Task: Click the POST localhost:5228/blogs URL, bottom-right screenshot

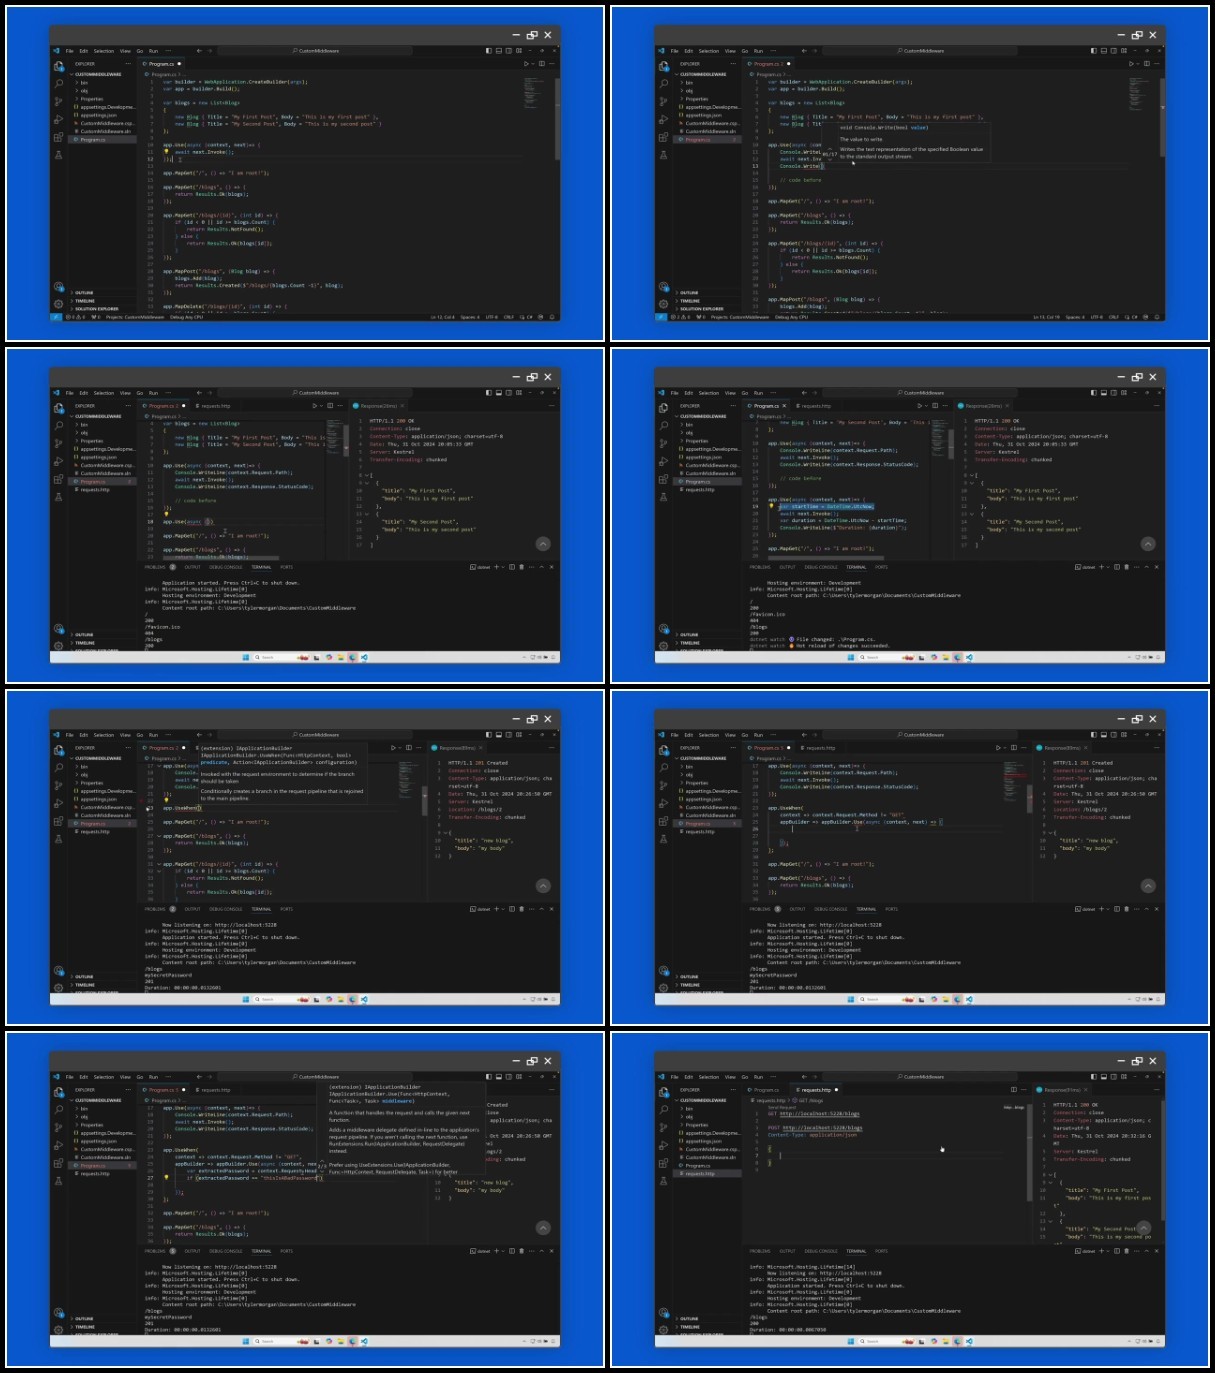Action: 822,1128
